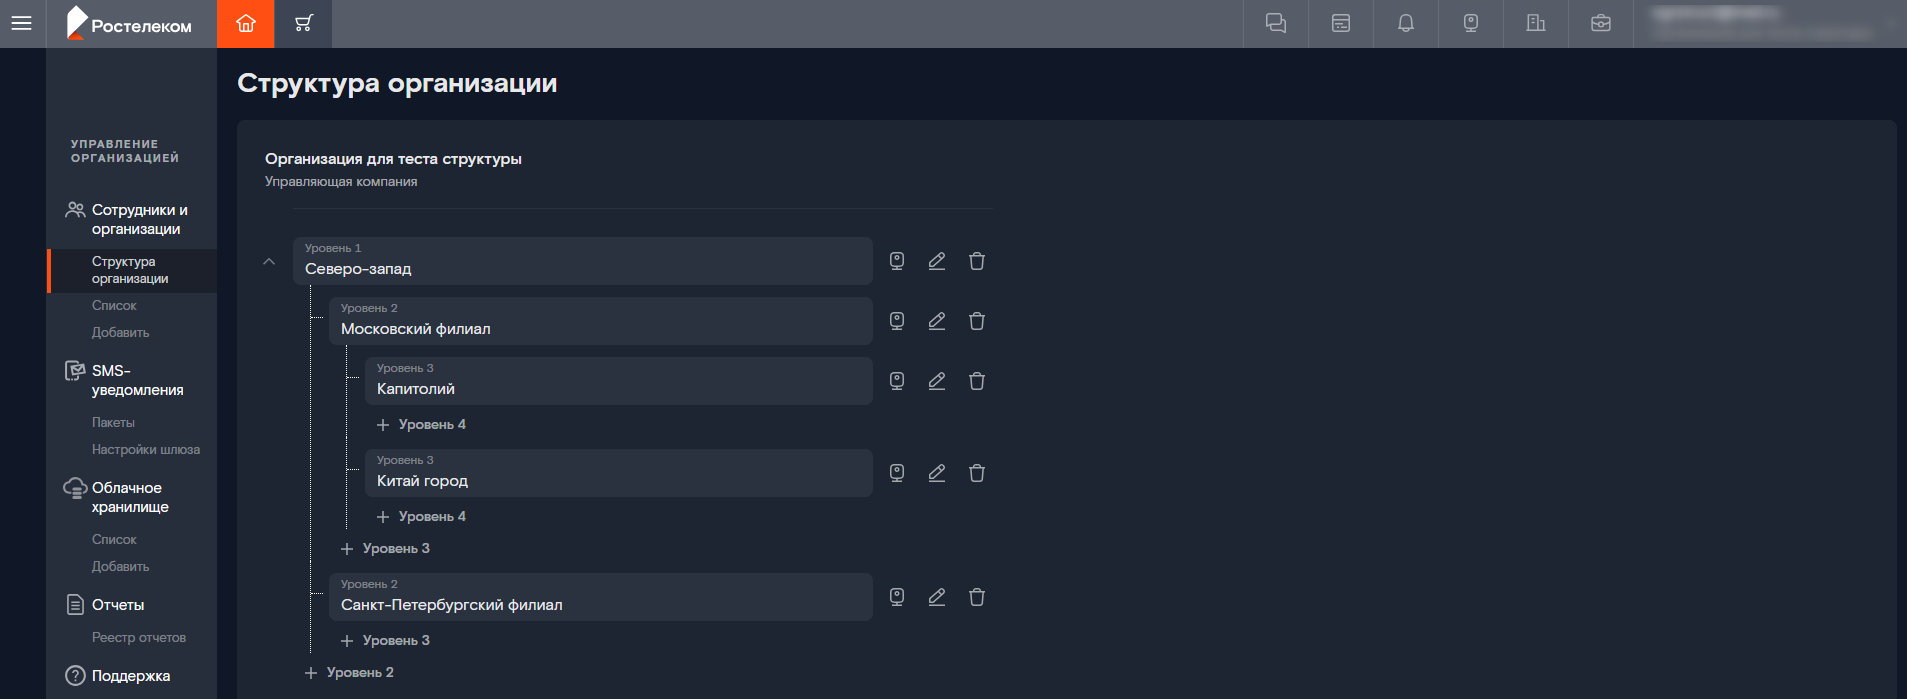Open notifications bell icon
The height and width of the screenshot is (699, 1907).
pos(1406,23)
